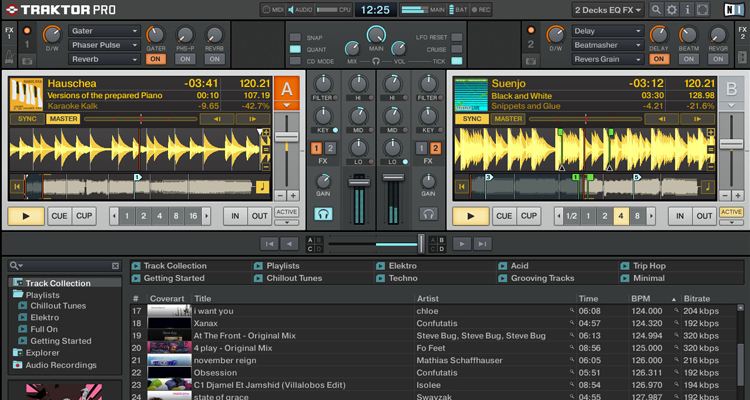The width and height of the screenshot is (750, 400).
Task: Set loop OUT on Deck B
Action: tap(704, 216)
